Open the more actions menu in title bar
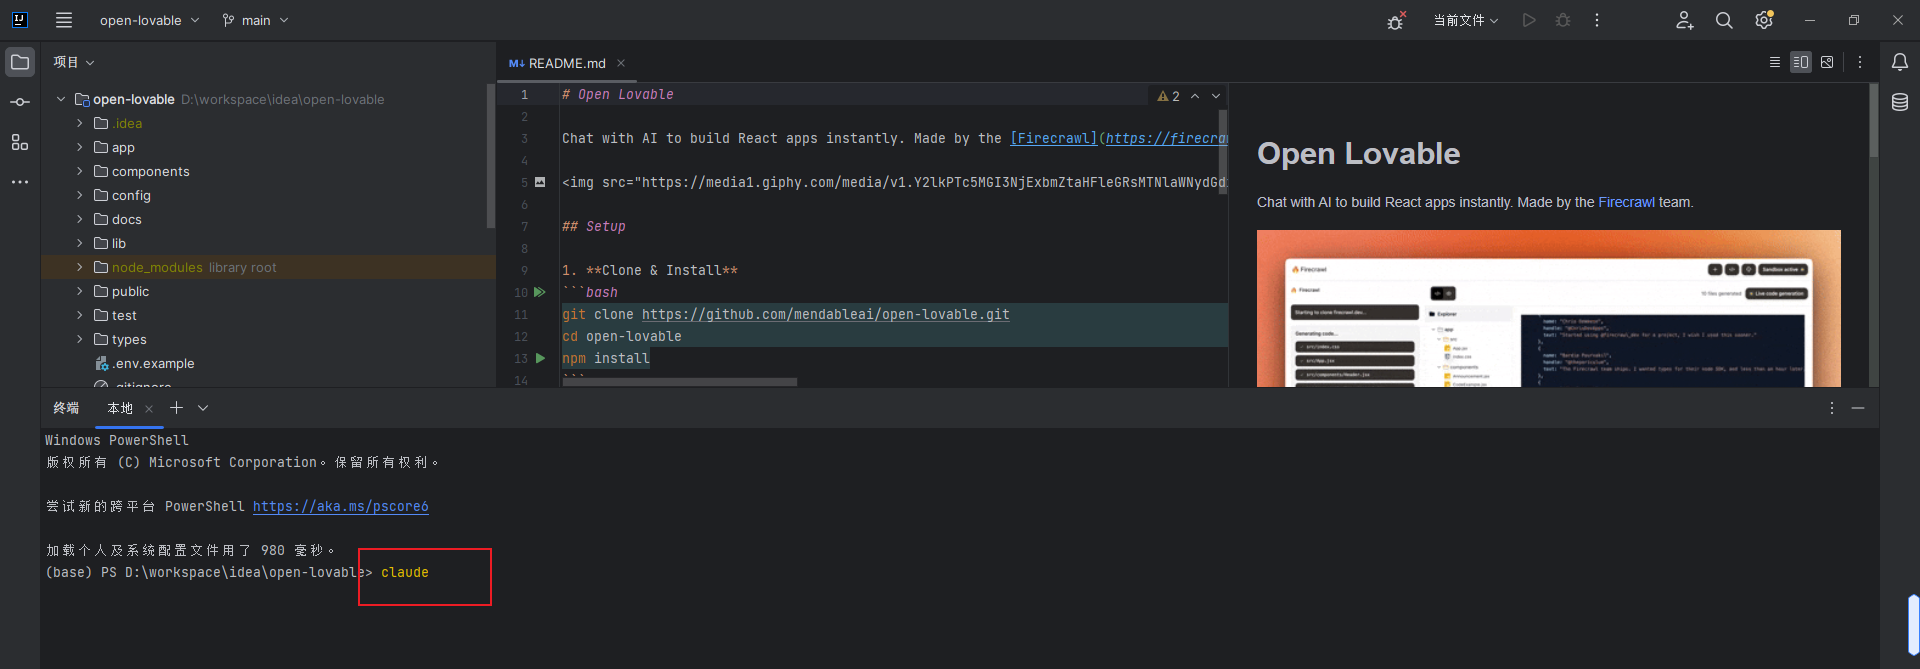The image size is (1920, 669). click(1597, 20)
